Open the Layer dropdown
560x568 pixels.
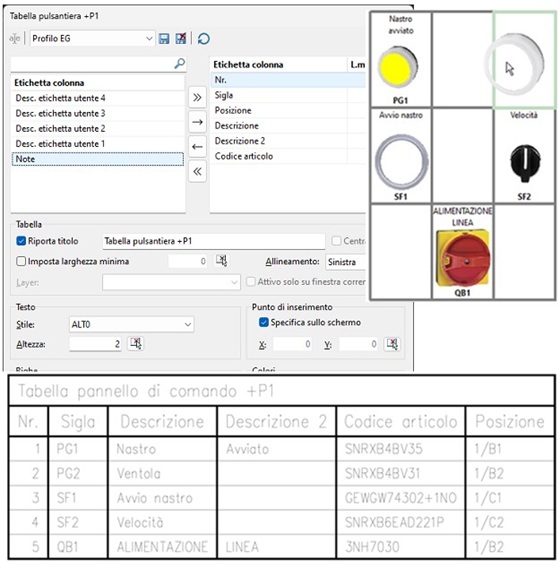tap(171, 282)
